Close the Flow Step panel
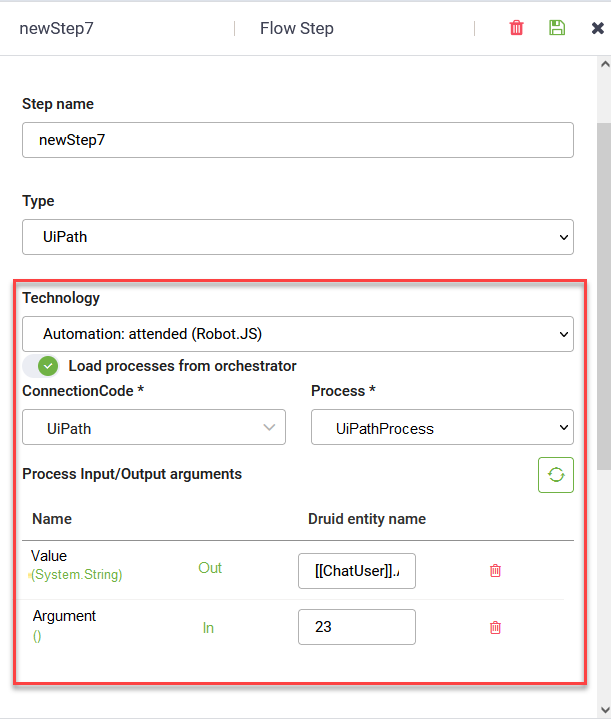 [x=598, y=28]
